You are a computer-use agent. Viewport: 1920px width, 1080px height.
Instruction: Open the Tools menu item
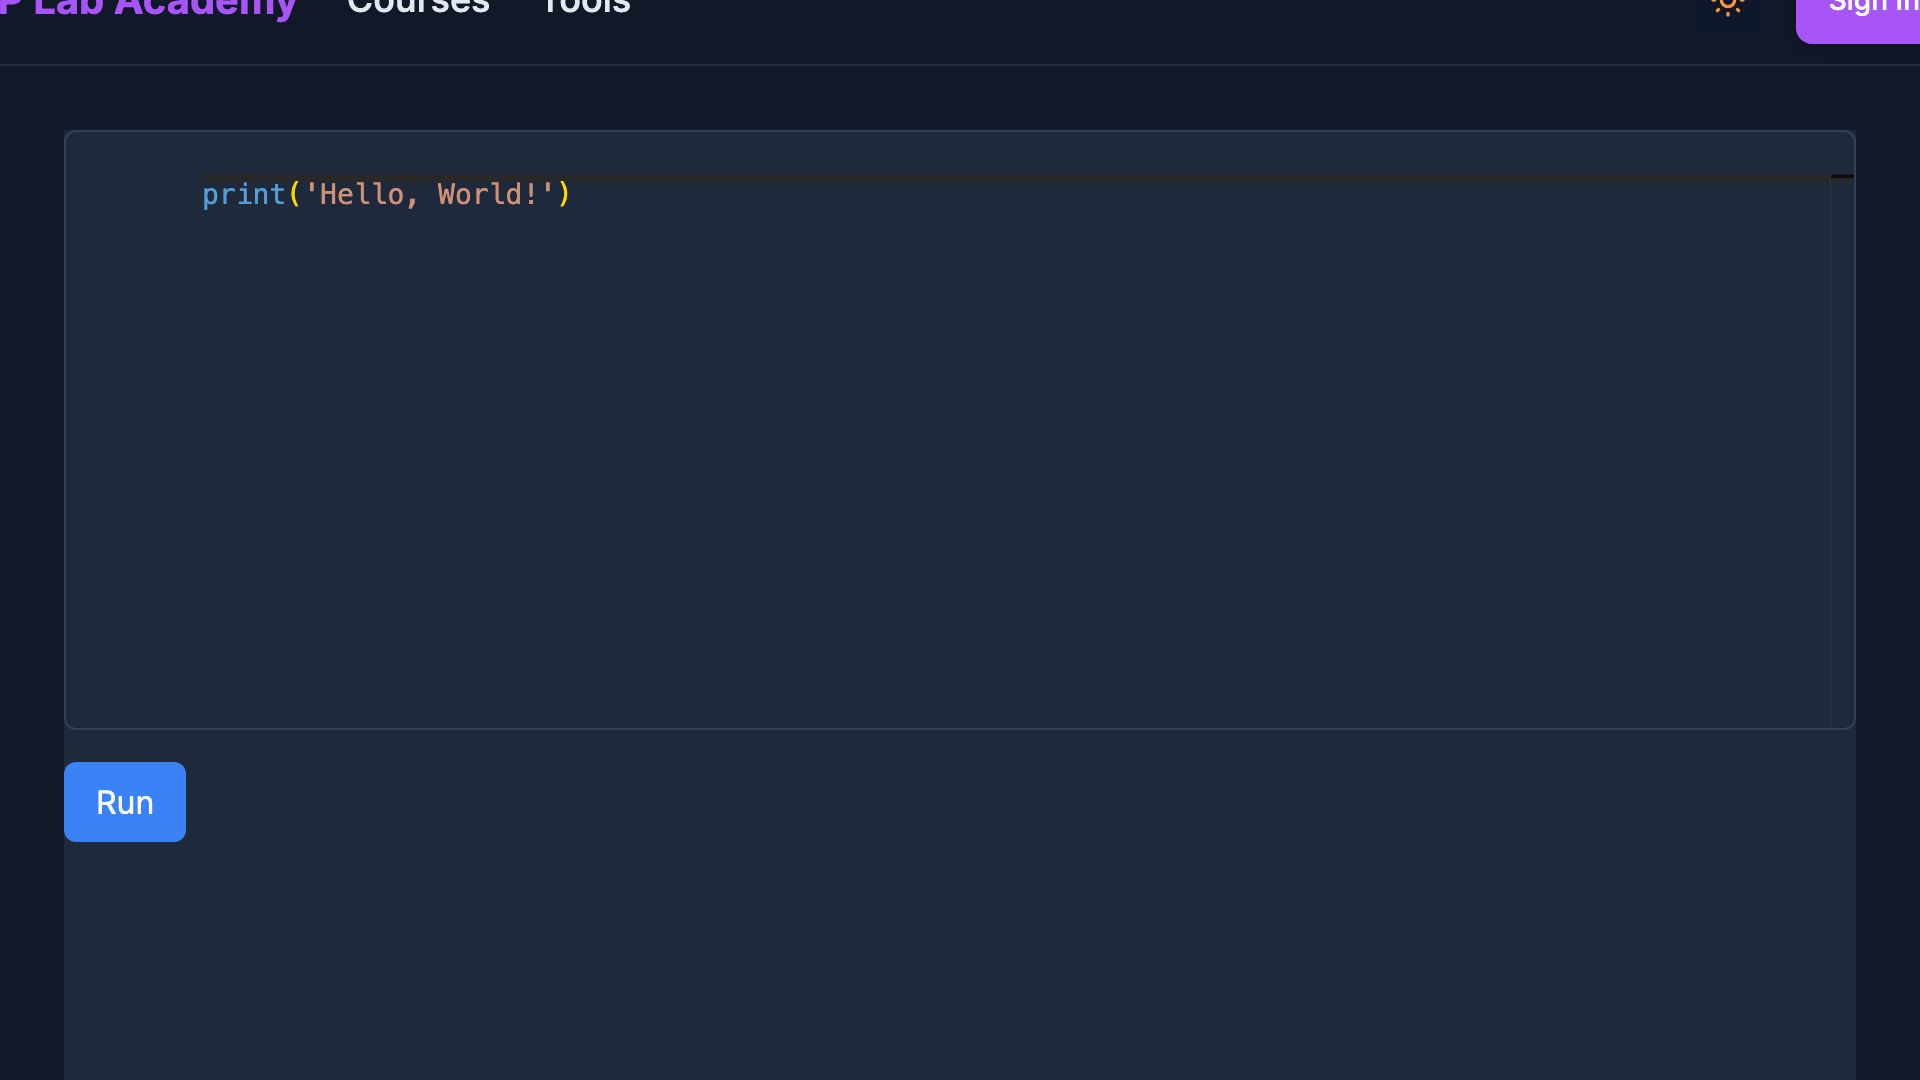tap(586, 6)
